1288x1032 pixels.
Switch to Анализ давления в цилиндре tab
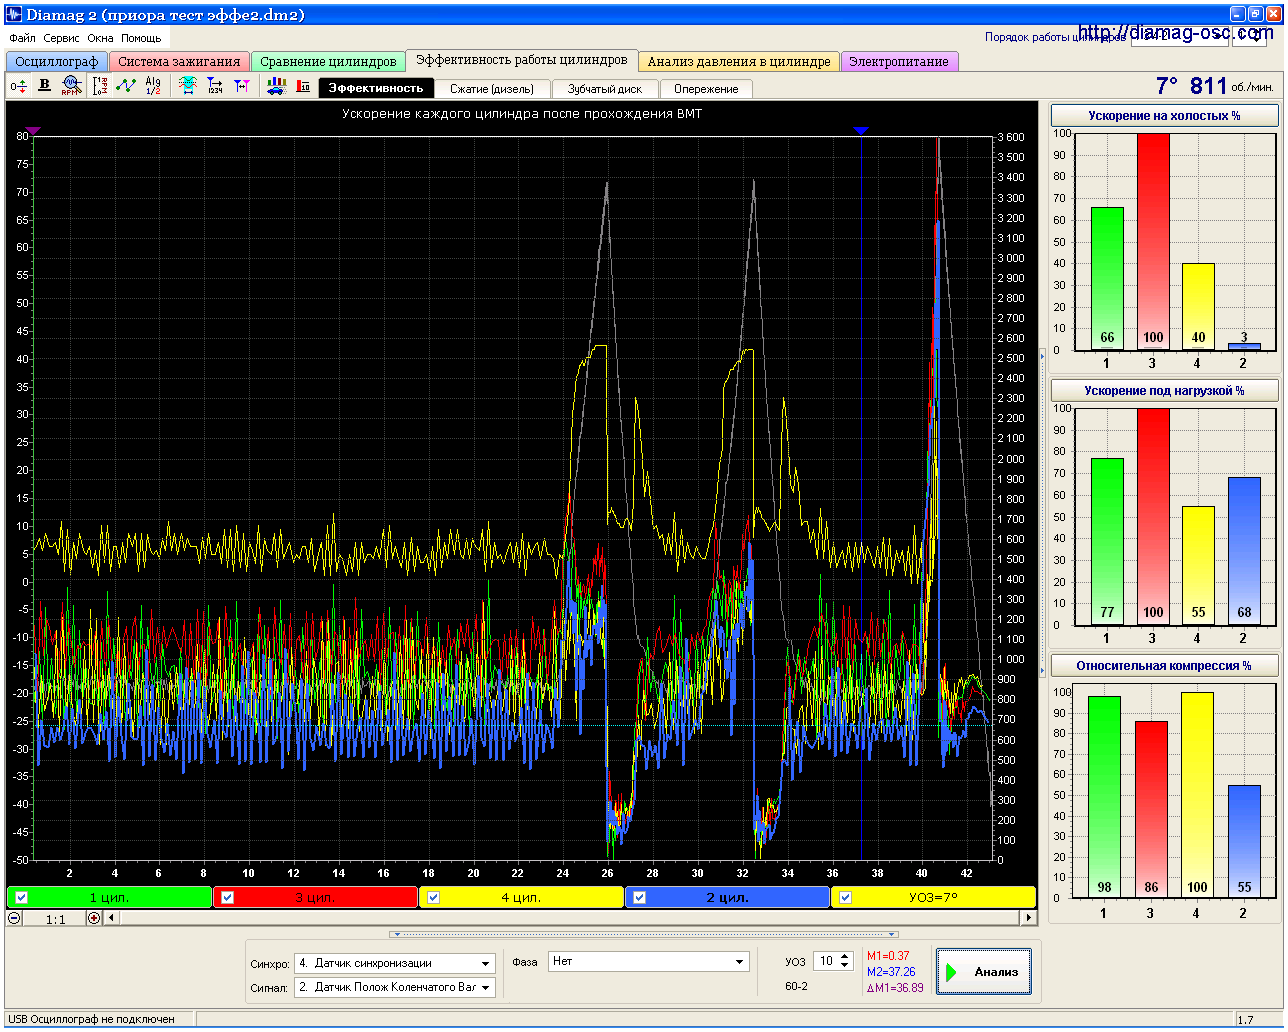[x=739, y=62]
